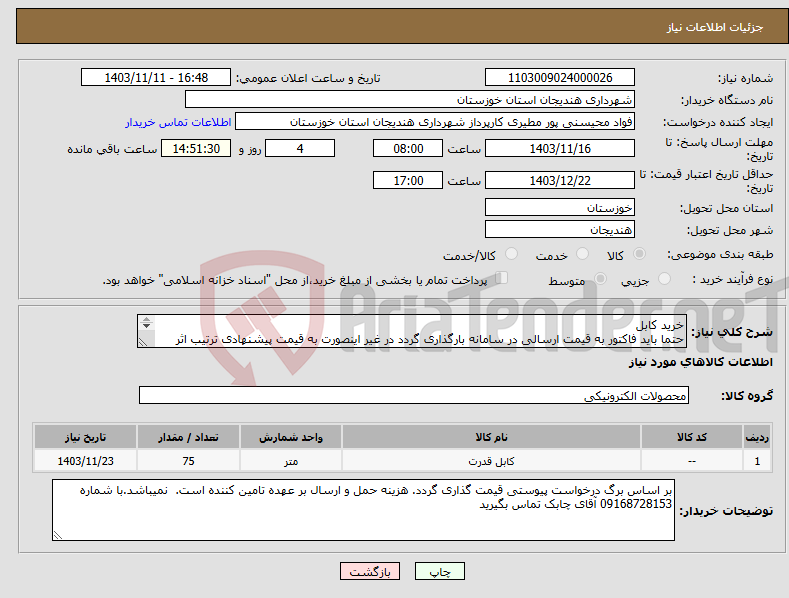Screen dimensions: 789x598
Task: Click remaining time field 14:51:30
Action: [196, 148]
